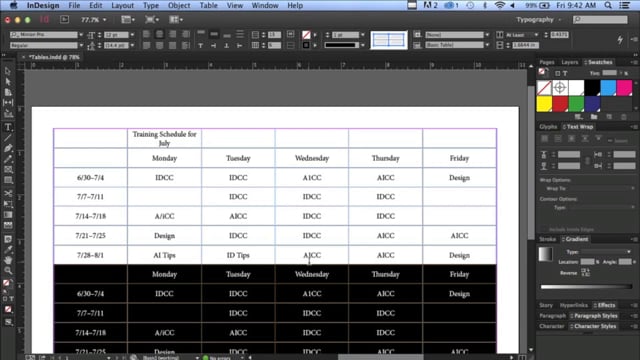The height and width of the screenshot is (360, 640).
Task: Select the Hand tool
Action: pyautogui.click(x=8, y=260)
